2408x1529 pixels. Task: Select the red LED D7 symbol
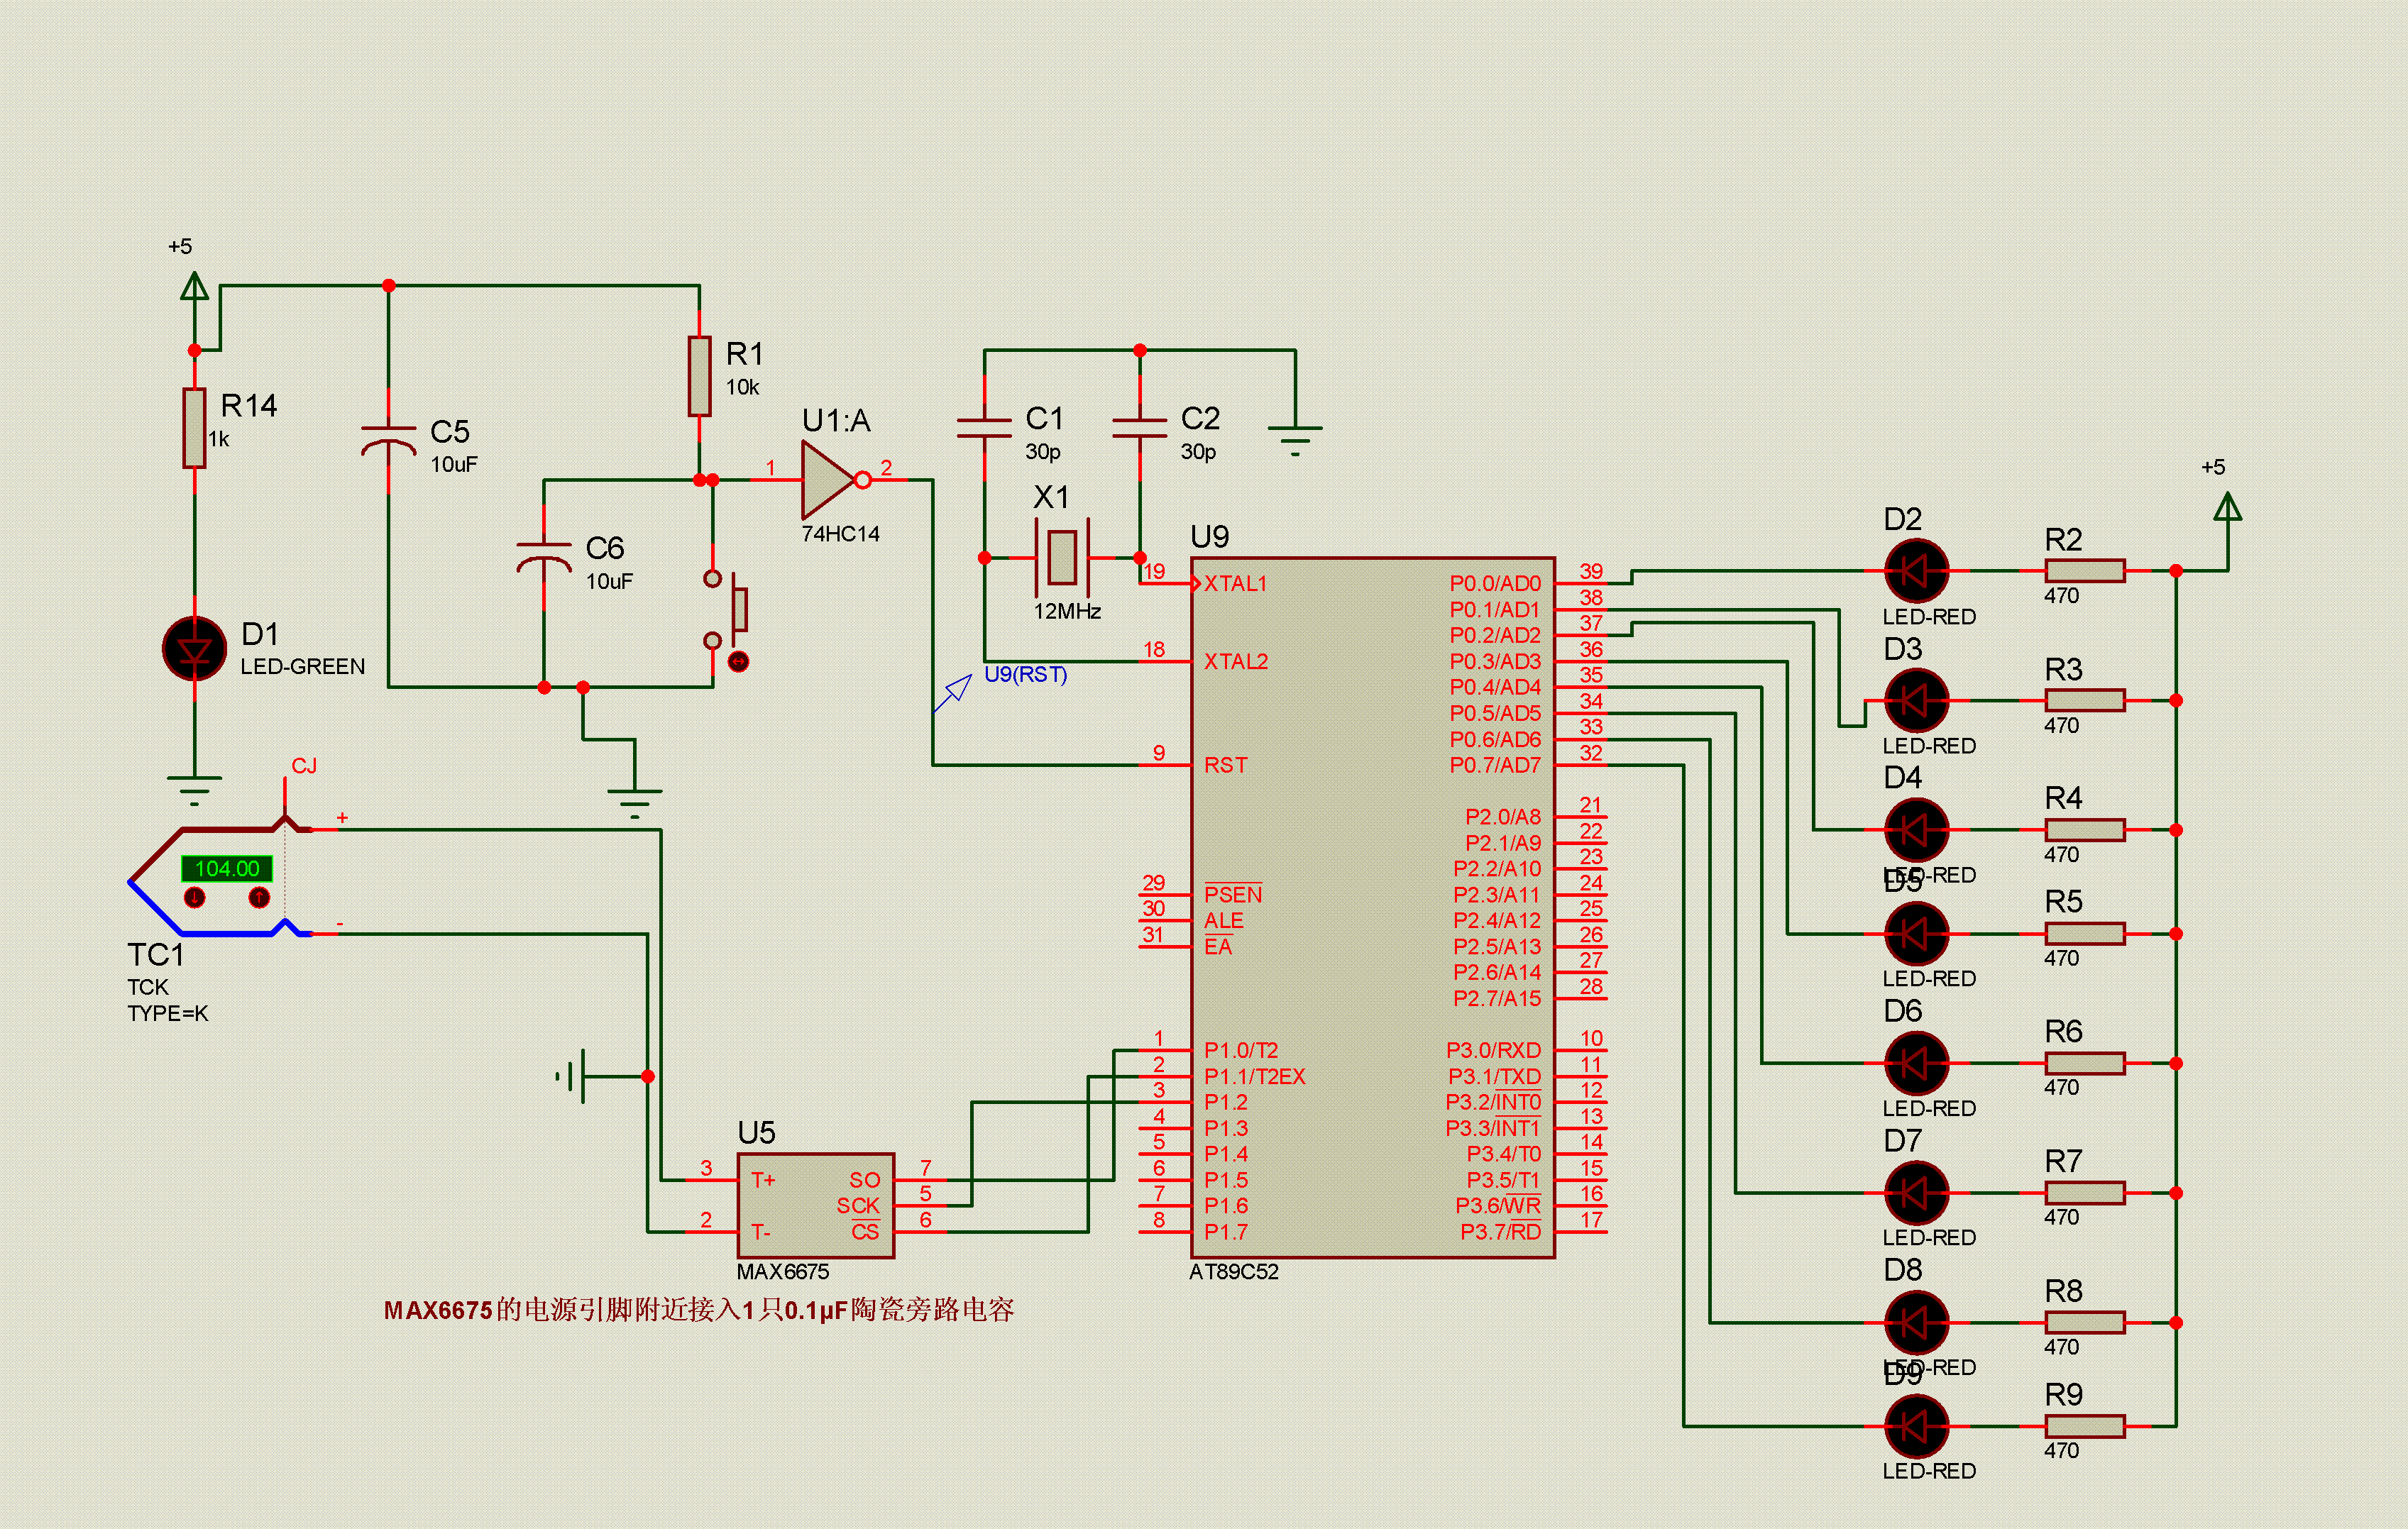coord(1916,1193)
